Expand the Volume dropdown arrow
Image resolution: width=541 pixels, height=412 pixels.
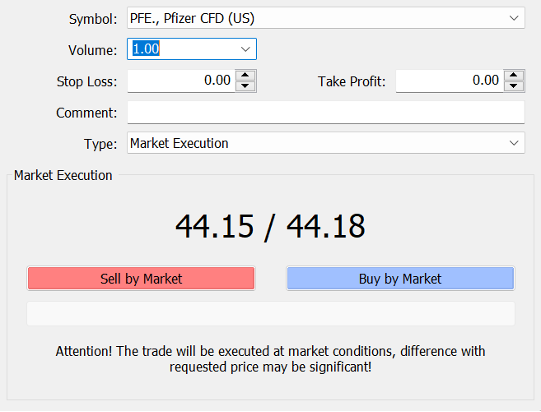tap(245, 49)
